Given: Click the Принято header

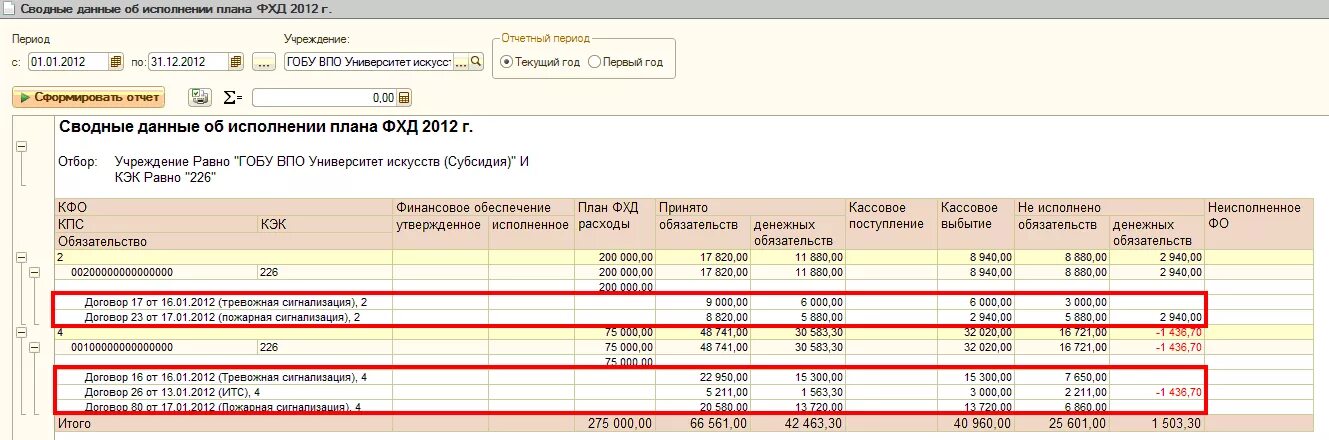Looking at the screenshot, I should click(683, 207).
